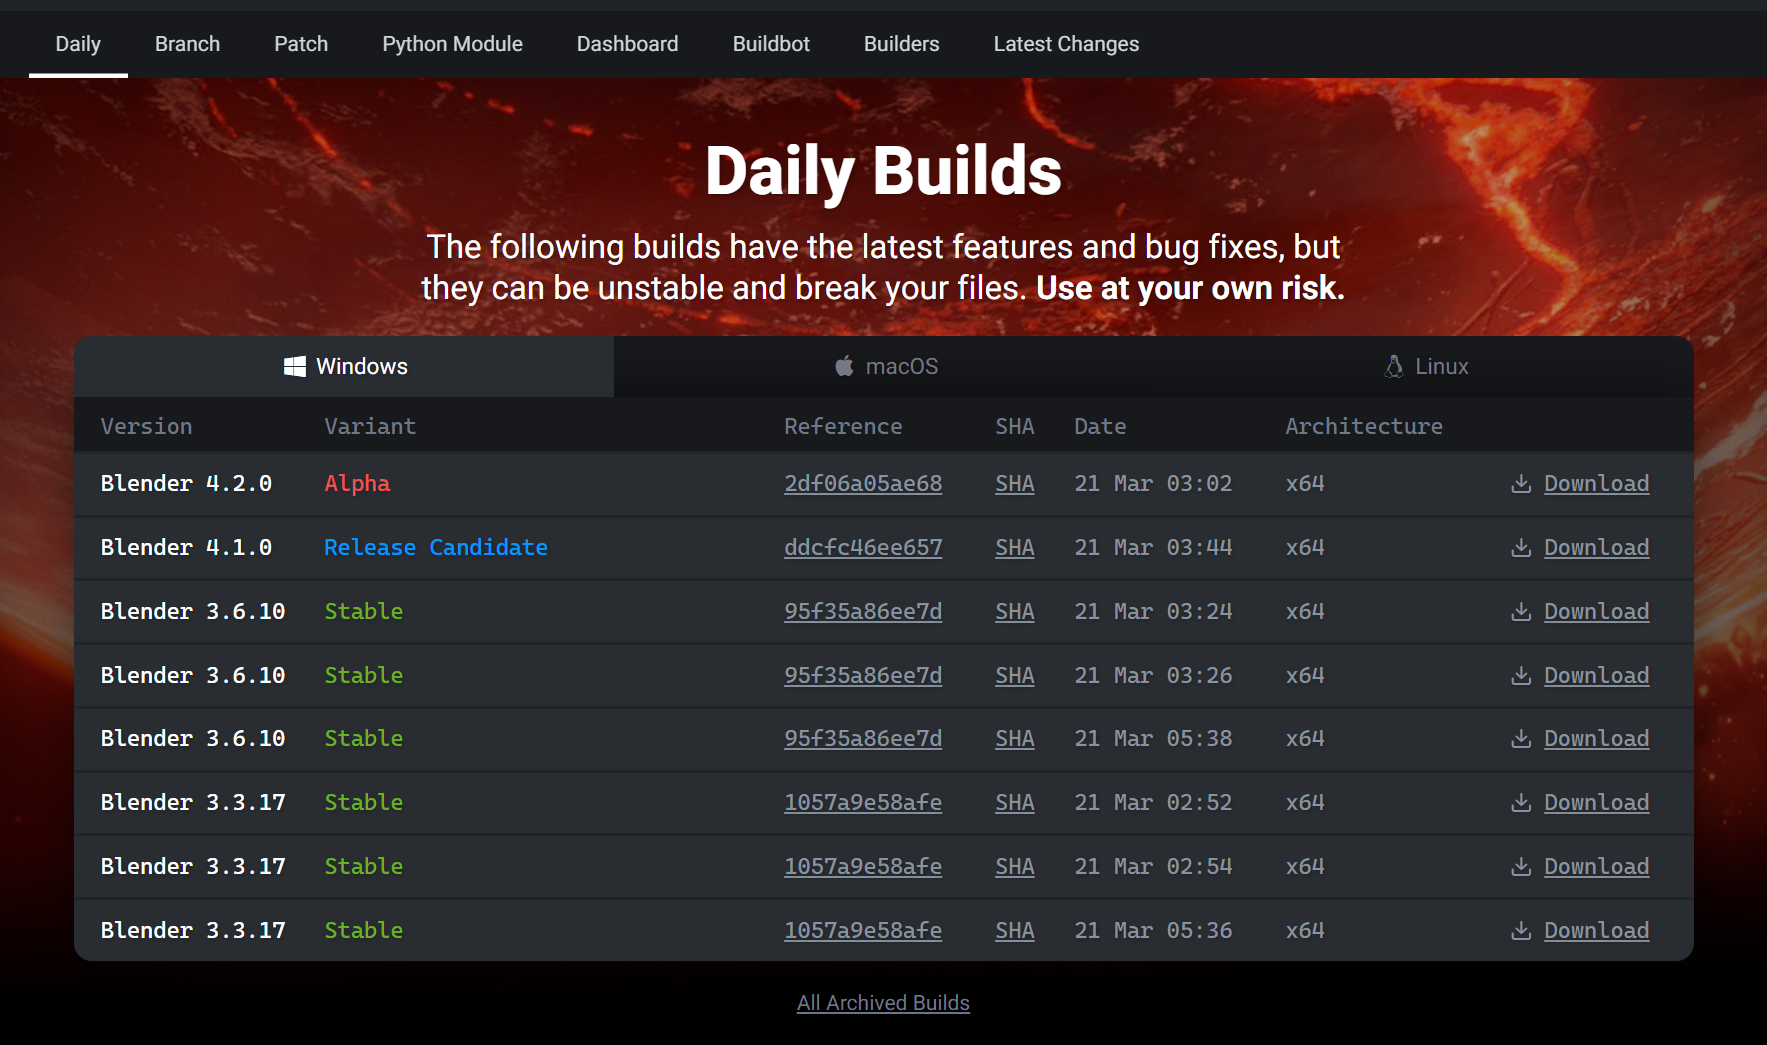Switch to the Linux builds tab
This screenshot has width=1767, height=1045.
tap(1425, 366)
